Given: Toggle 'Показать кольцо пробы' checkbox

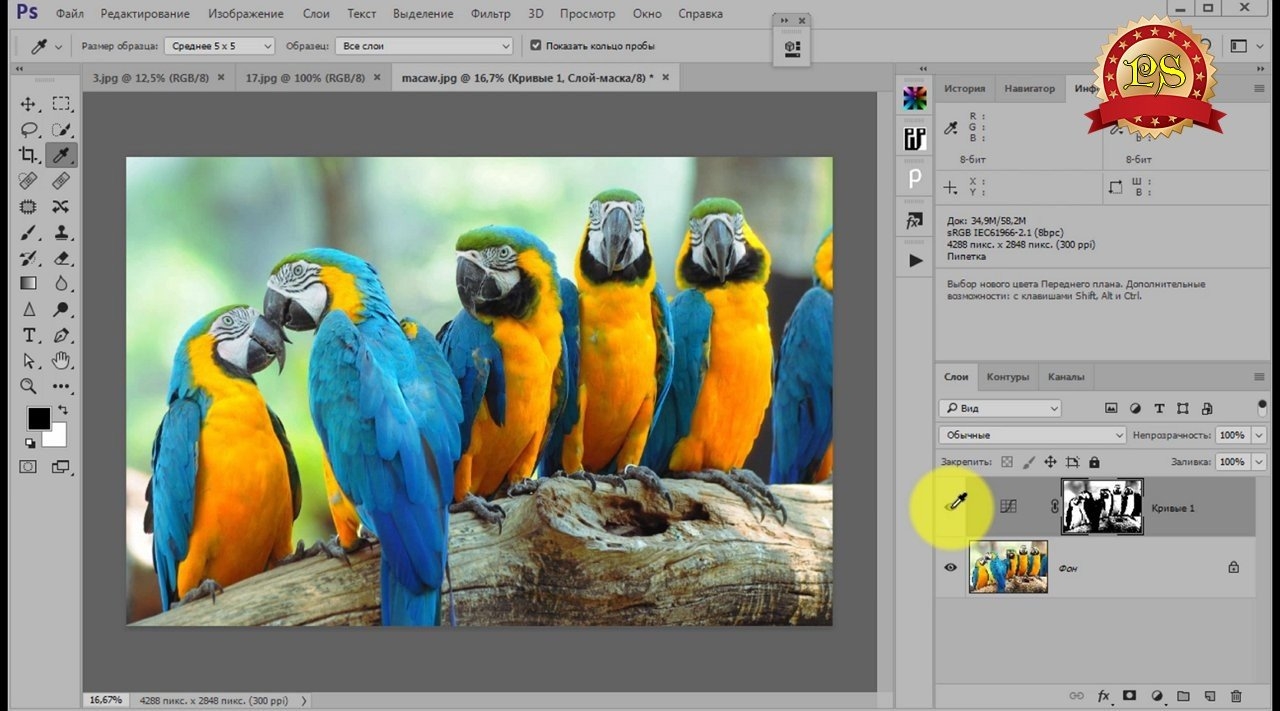Looking at the screenshot, I should coord(536,46).
